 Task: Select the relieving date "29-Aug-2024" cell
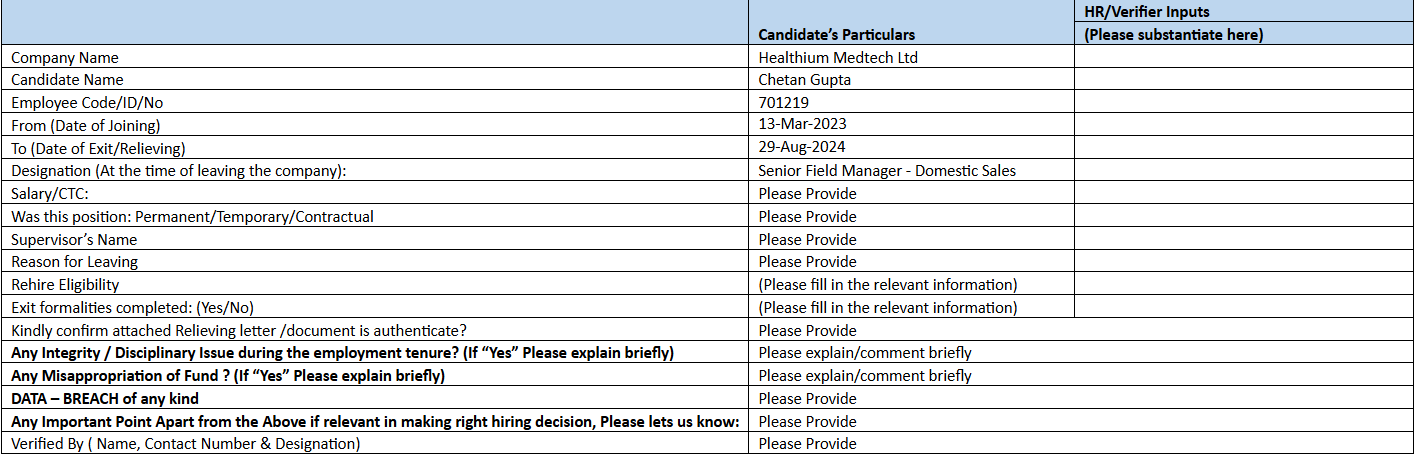(x=804, y=148)
